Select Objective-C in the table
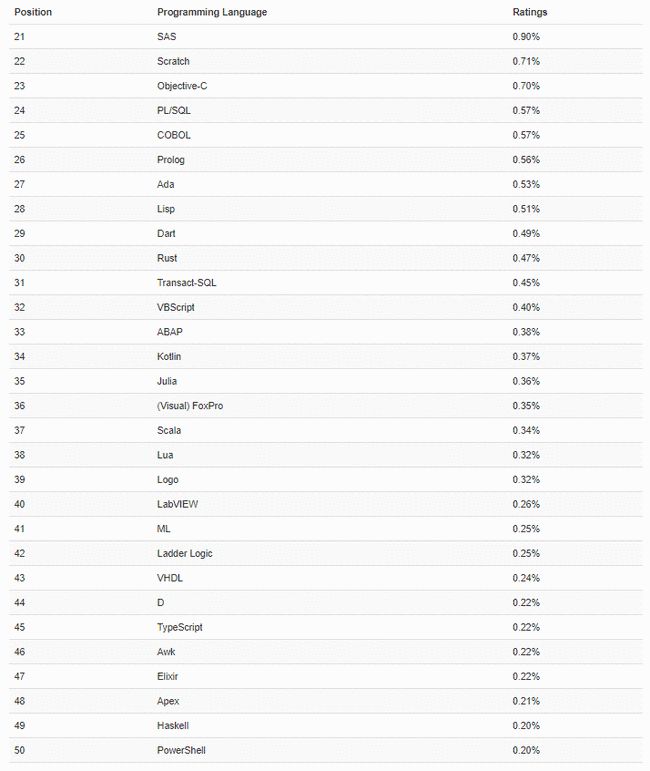 click(182, 86)
